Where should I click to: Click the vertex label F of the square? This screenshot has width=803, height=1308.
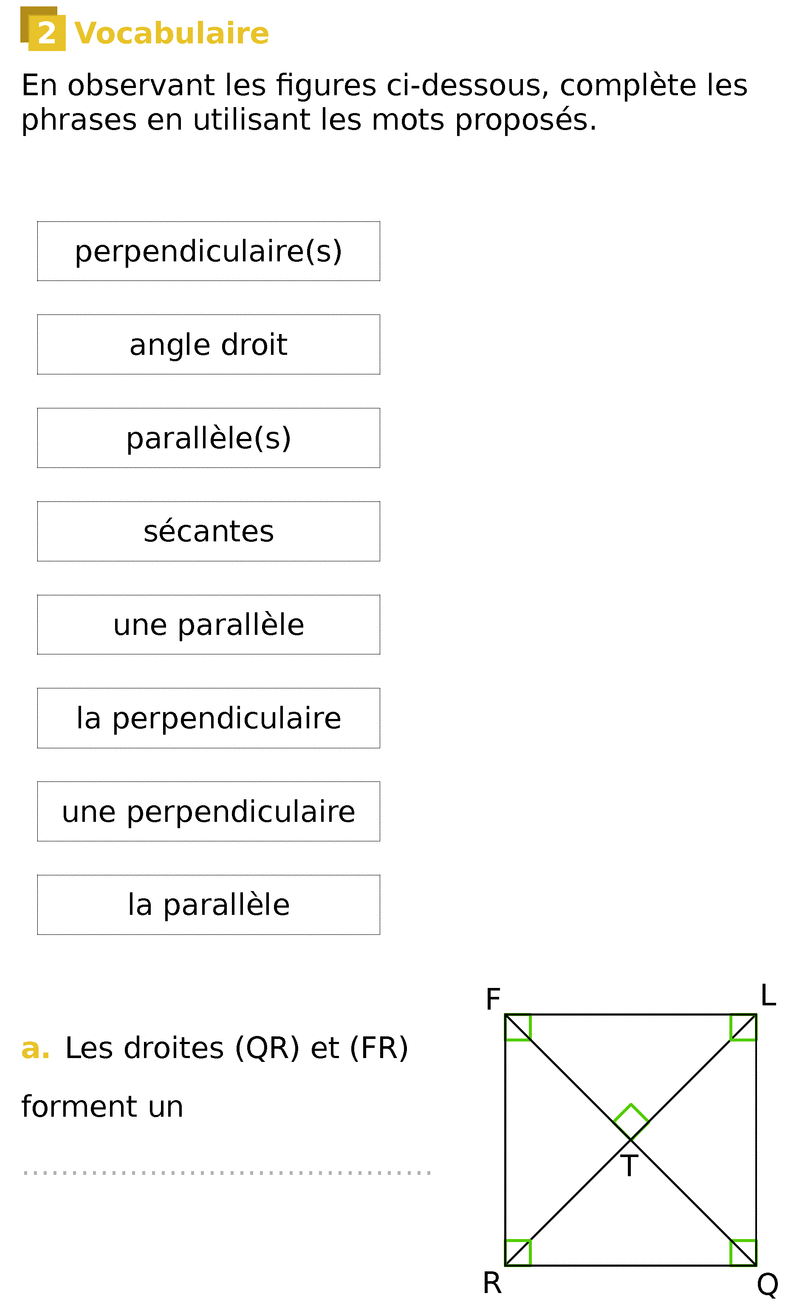tap(493, 999)
